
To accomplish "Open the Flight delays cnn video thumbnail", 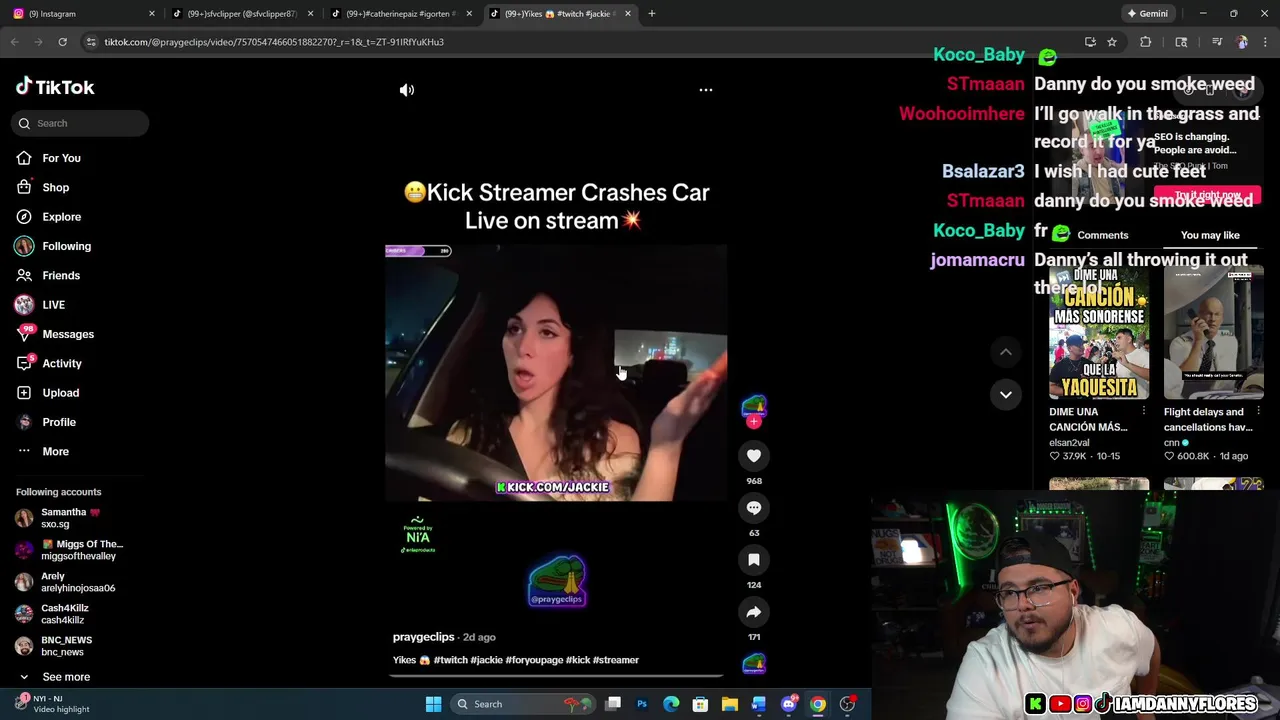I will click(1214, 332).
